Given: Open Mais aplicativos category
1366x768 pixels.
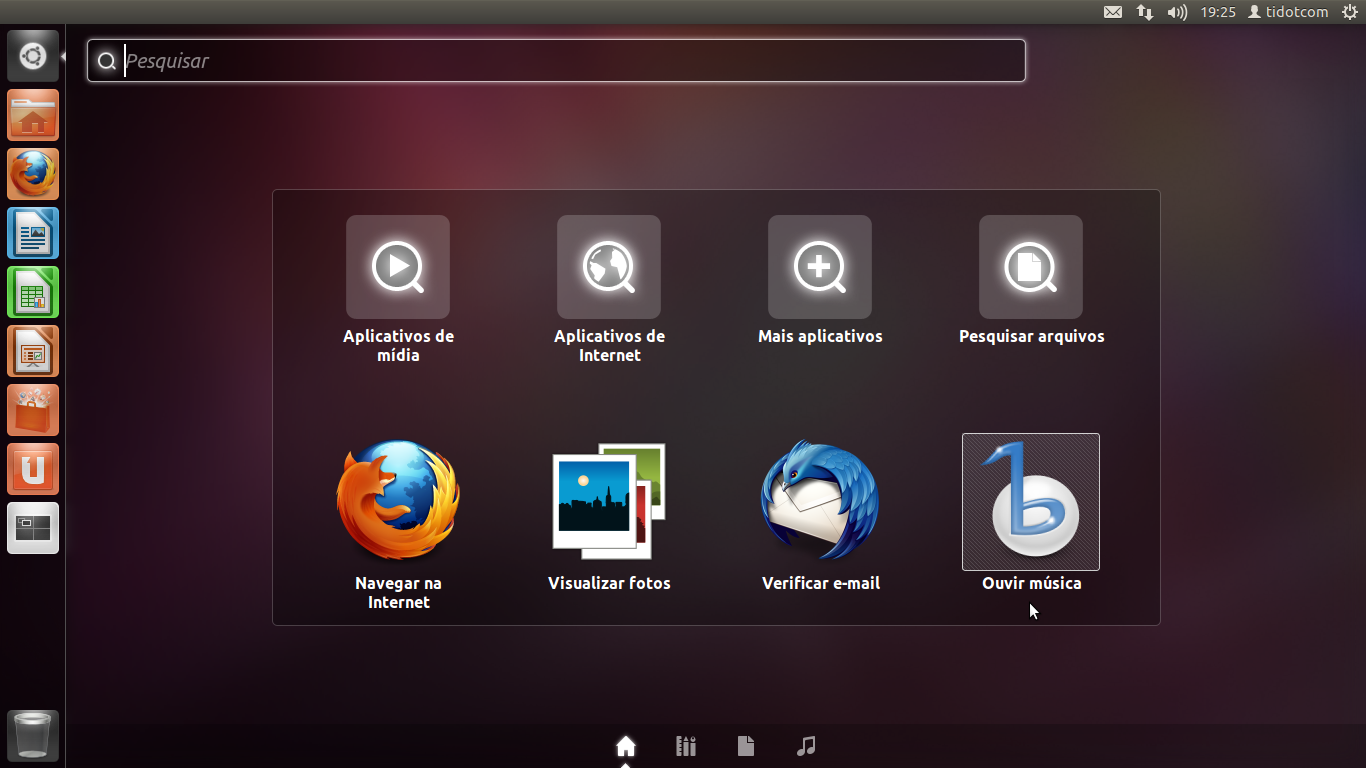Looking at the screenshot, I should [x=820, y=267].
